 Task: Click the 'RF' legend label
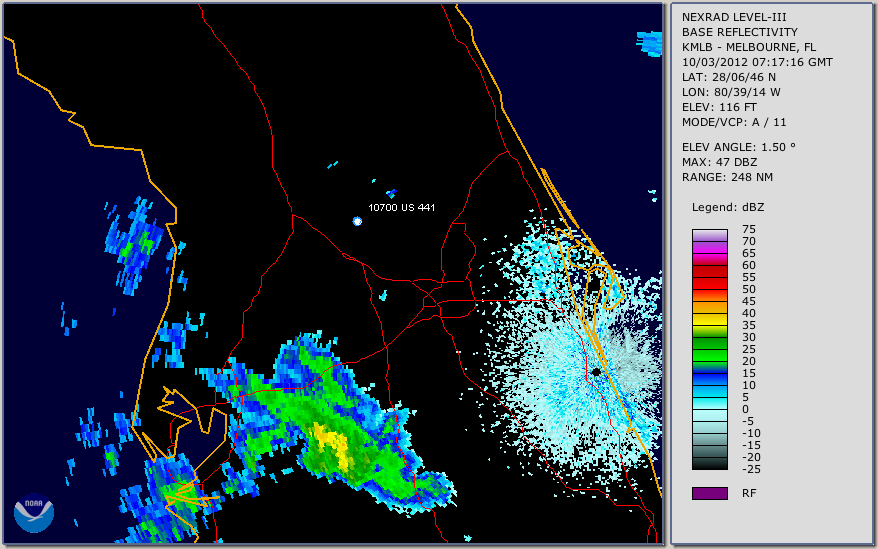749,493
